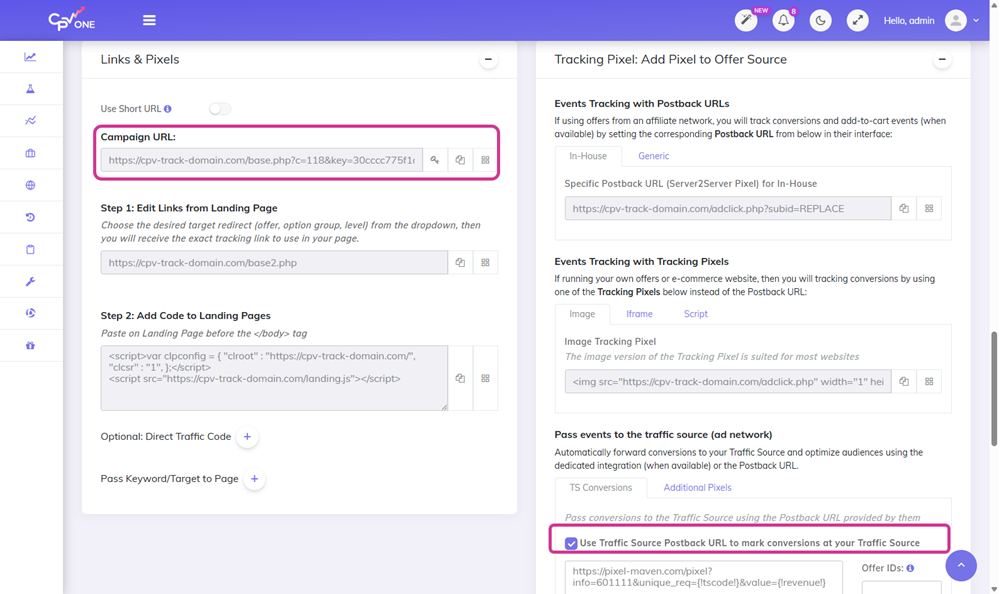1000x594 pixels.
Task: Expand Pass Keyword/Target to Page section
Action: pos(254,479)
